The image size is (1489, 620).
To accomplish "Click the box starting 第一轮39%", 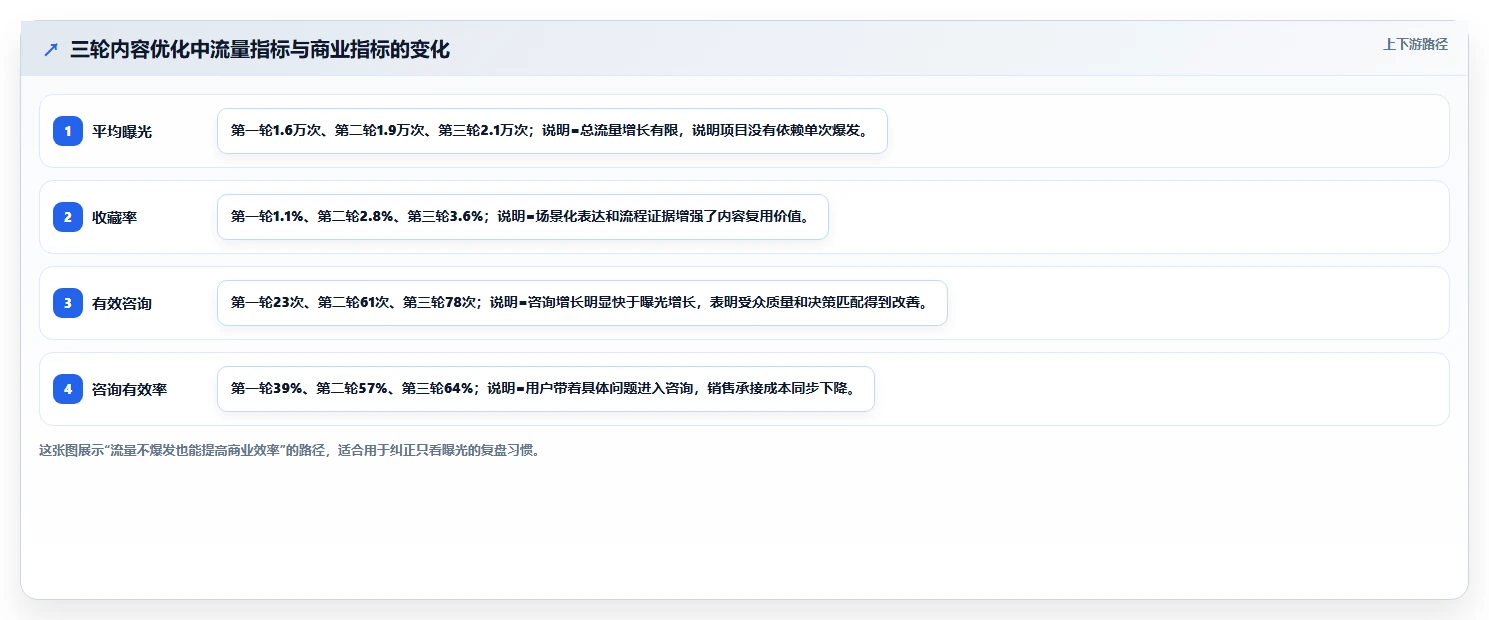I will click(546, 389).
